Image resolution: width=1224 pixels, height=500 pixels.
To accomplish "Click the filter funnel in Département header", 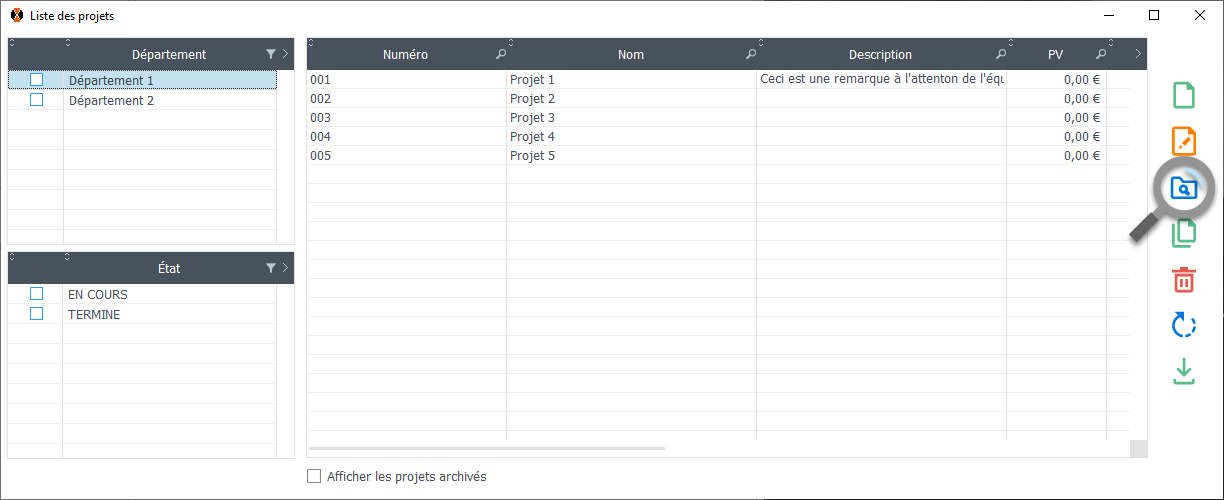I will point(270,55).
